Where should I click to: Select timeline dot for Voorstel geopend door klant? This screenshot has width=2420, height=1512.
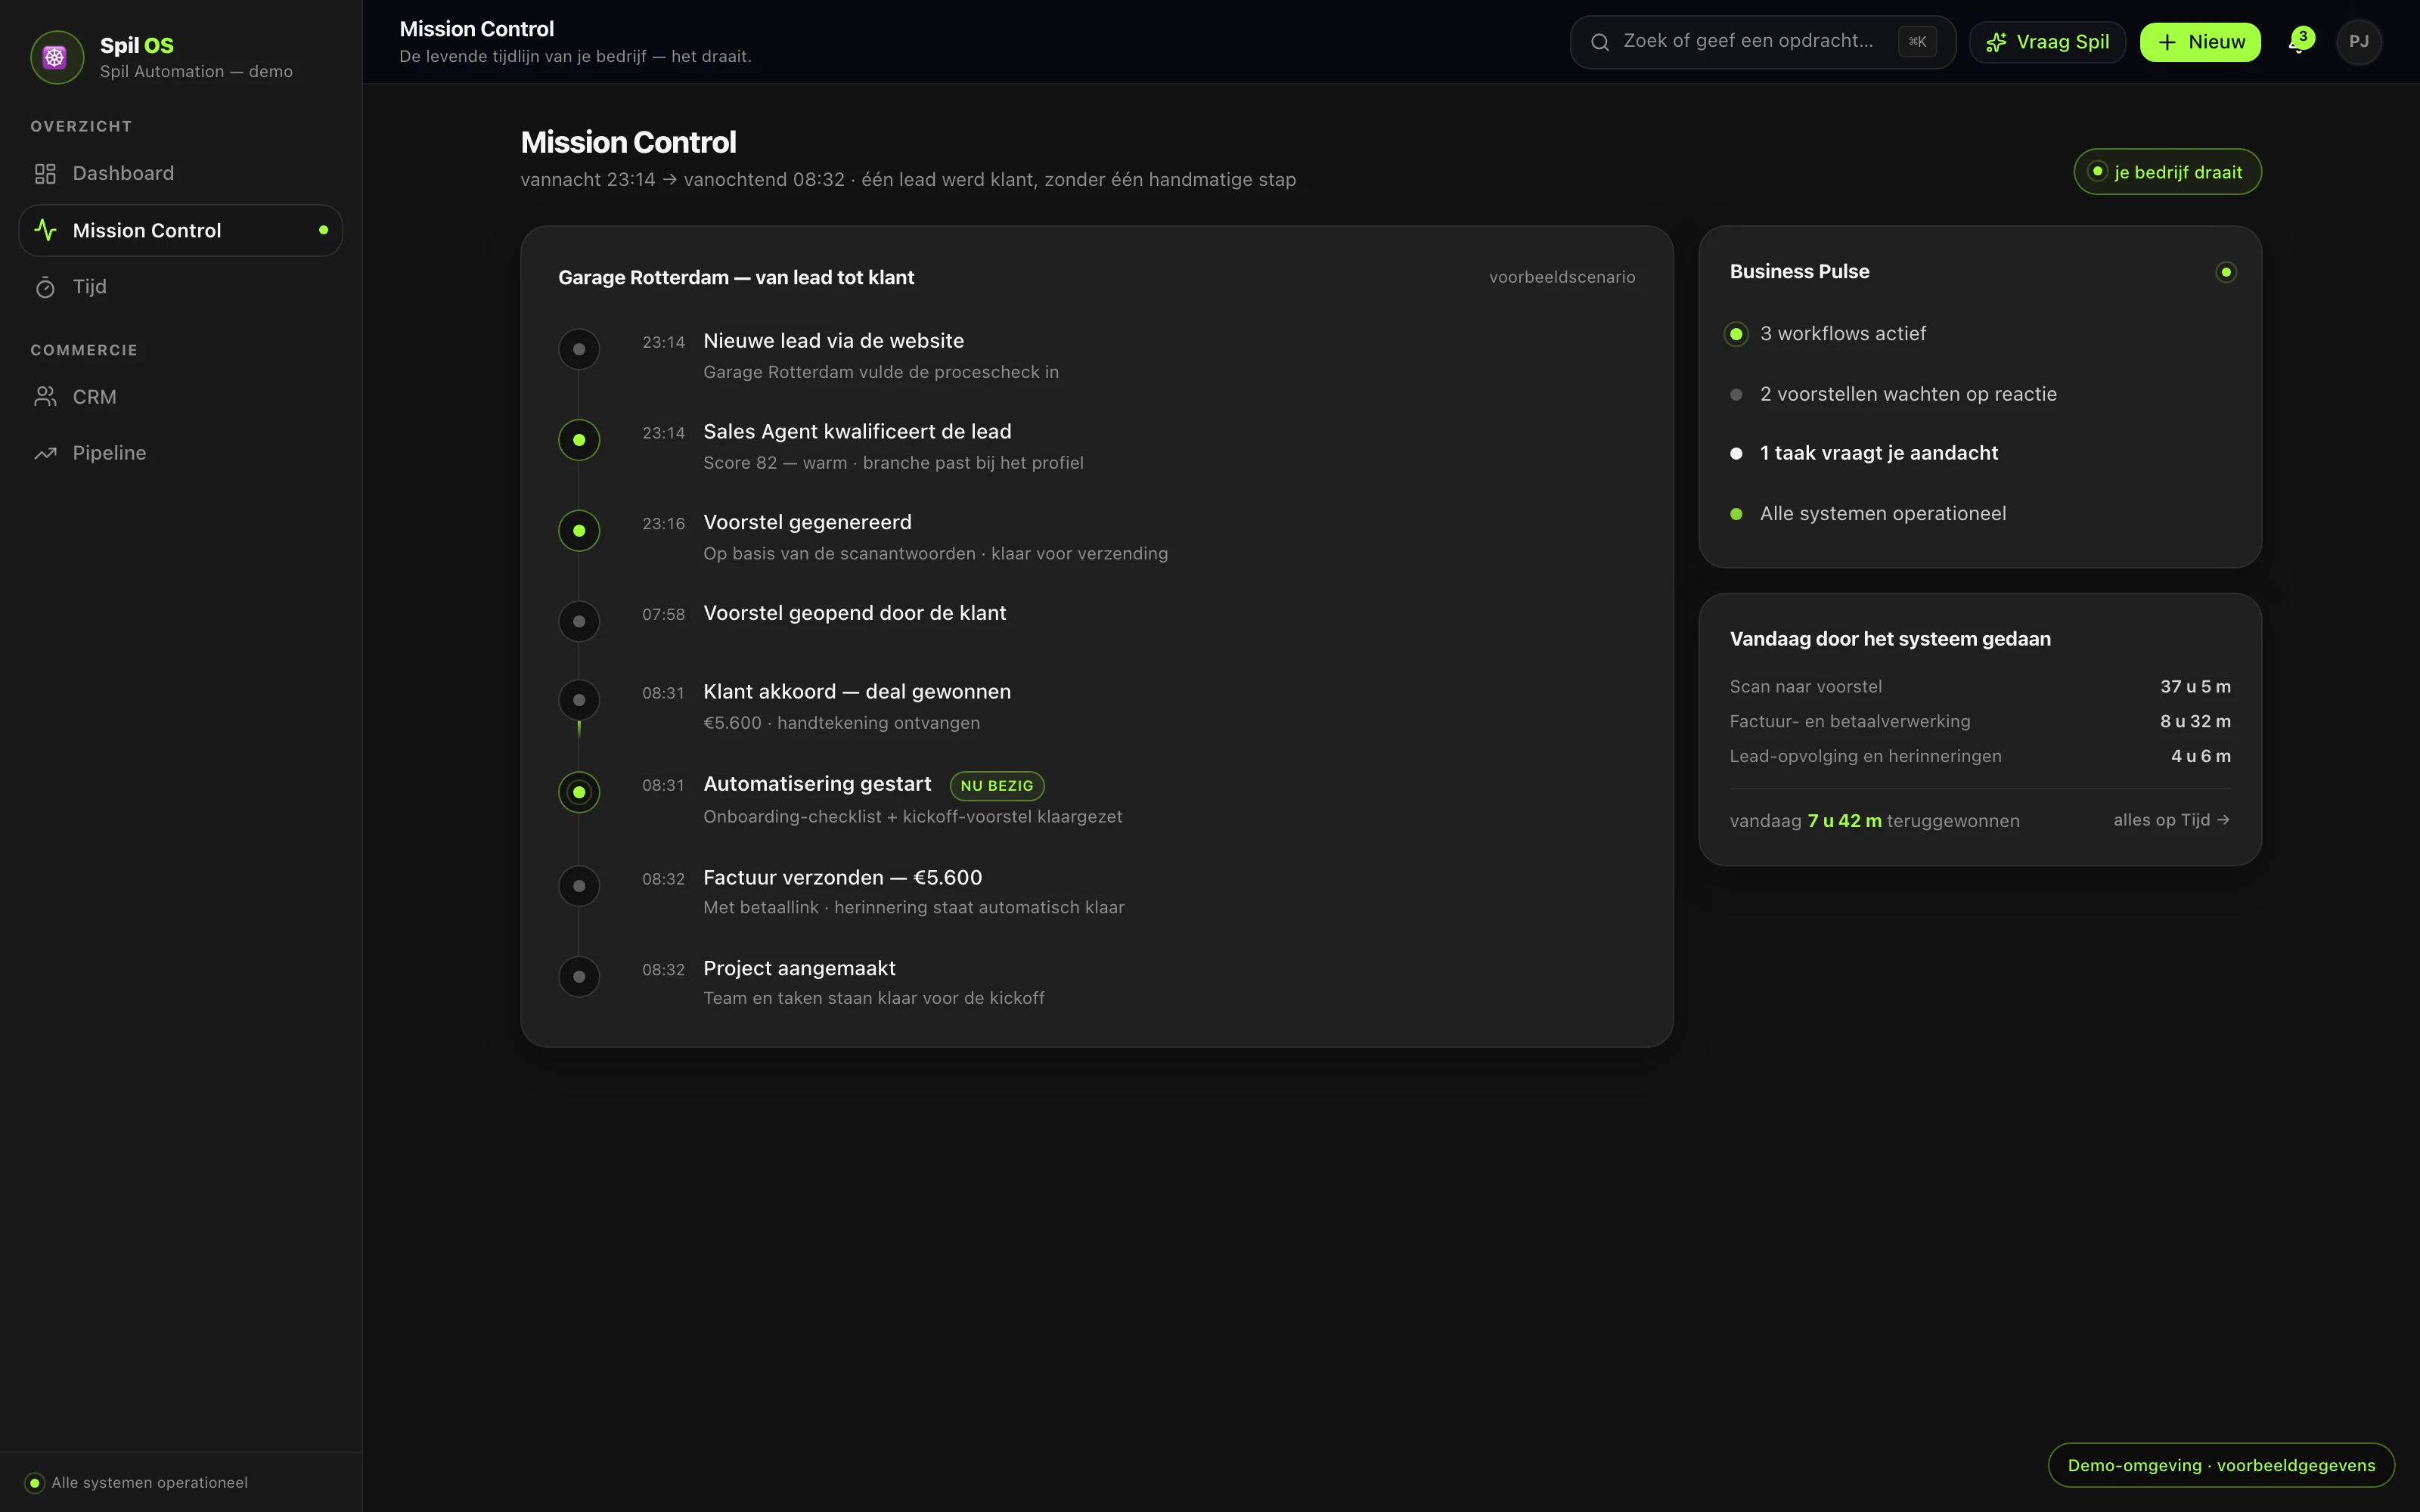tap(579, 621)
